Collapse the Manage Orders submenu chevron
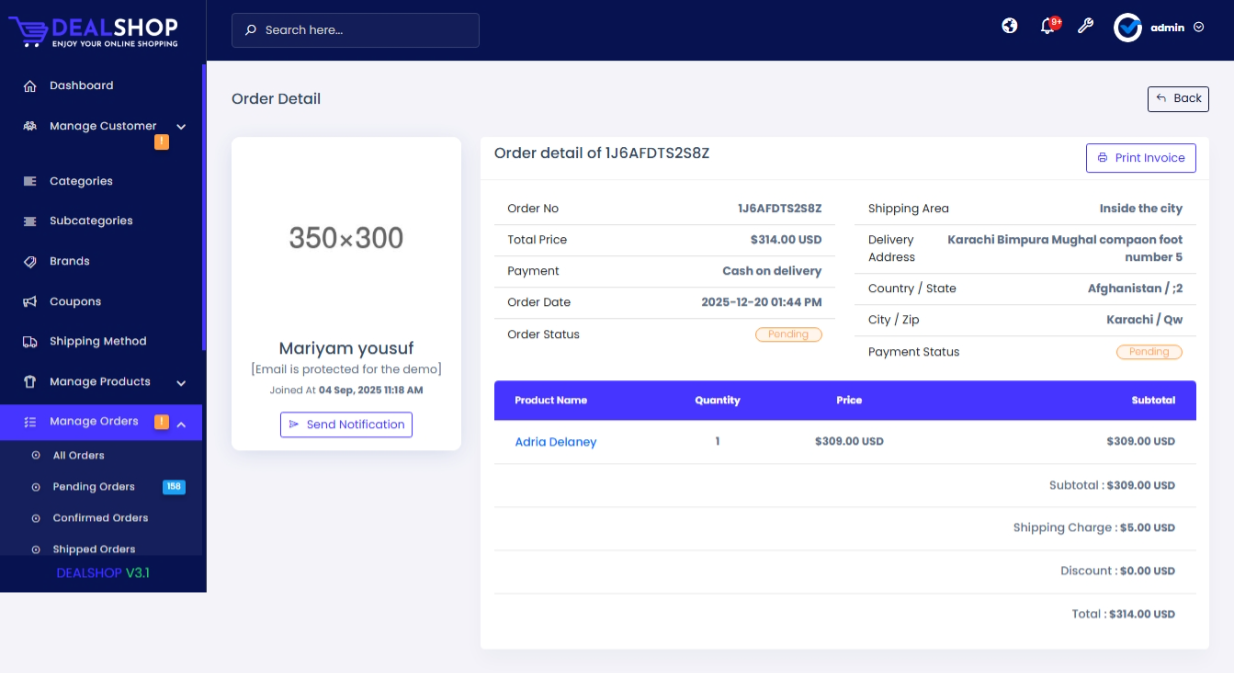 (x=181, y=424)
